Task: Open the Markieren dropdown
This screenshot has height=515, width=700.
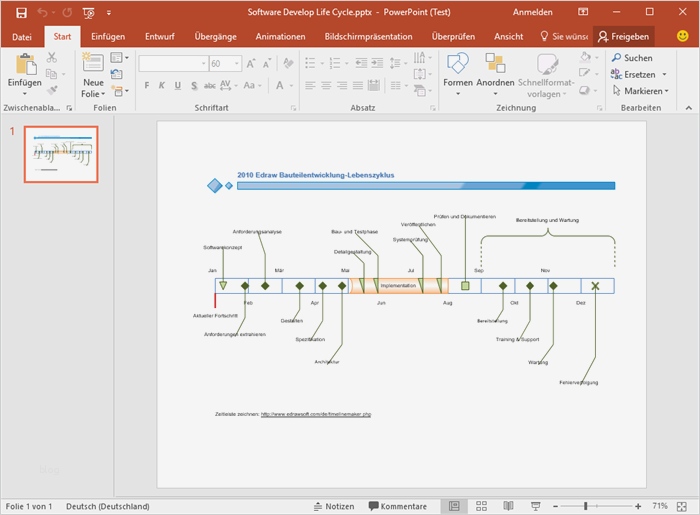Action: click(x=640, y=91)
